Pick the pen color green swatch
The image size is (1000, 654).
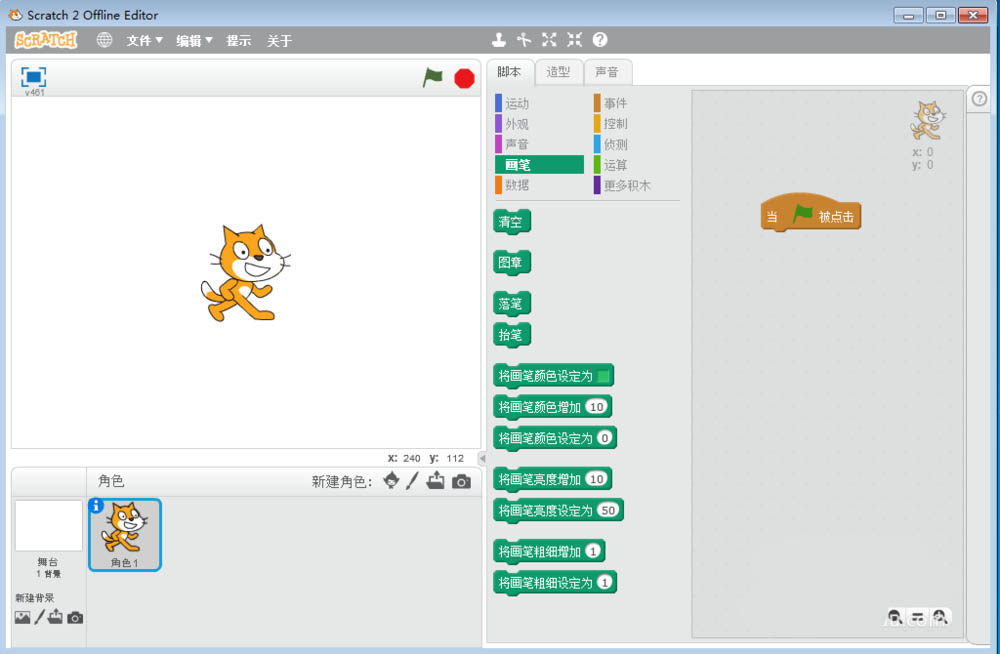[x=603, y=376]
